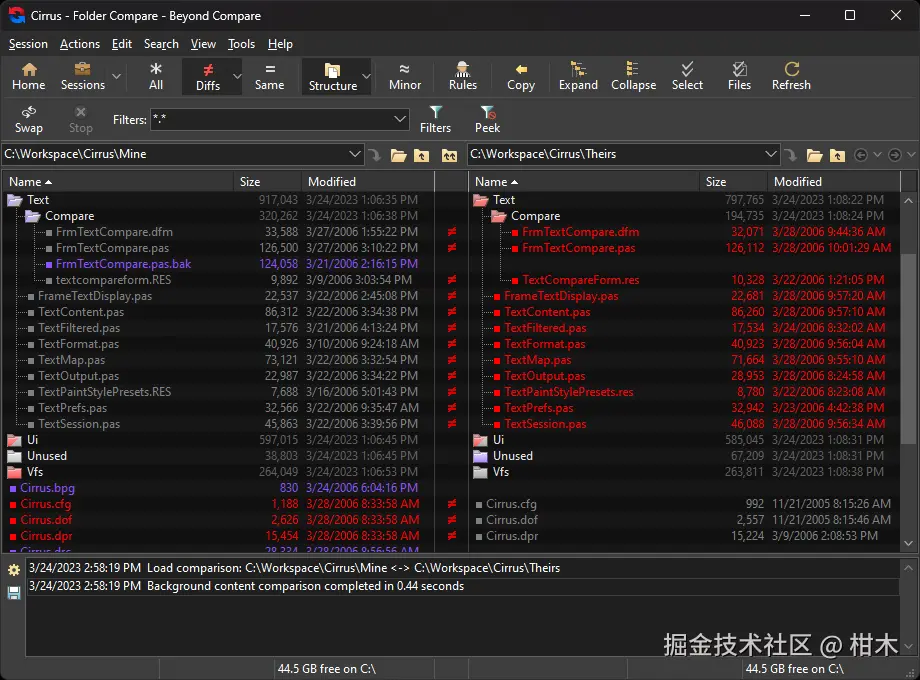920x680 pixels.
Task: Expand the right Unused folder
Action: tap(481, 456)
